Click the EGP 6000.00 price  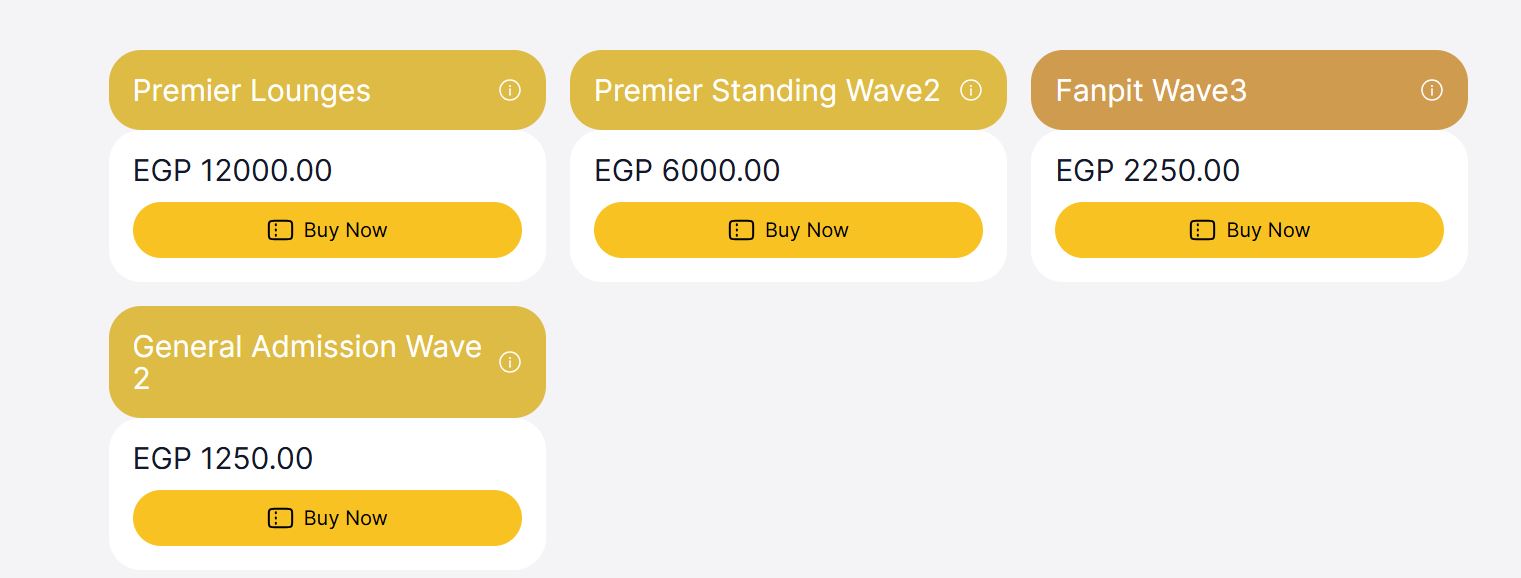point(687,171)
